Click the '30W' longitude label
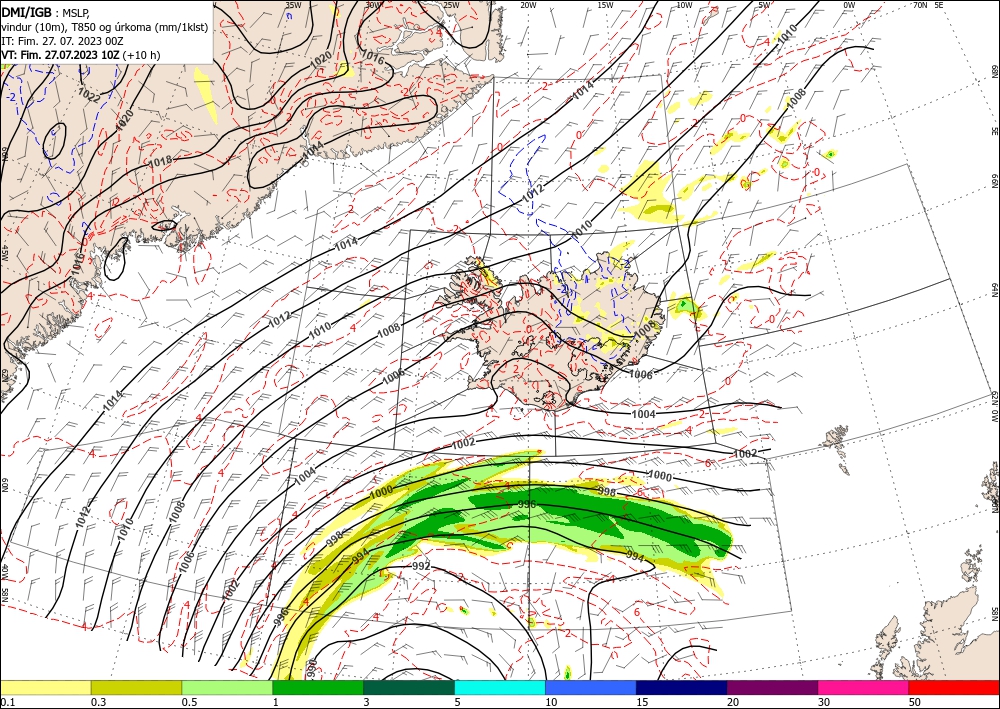The image size is (1000, 709). pos(373,5)
